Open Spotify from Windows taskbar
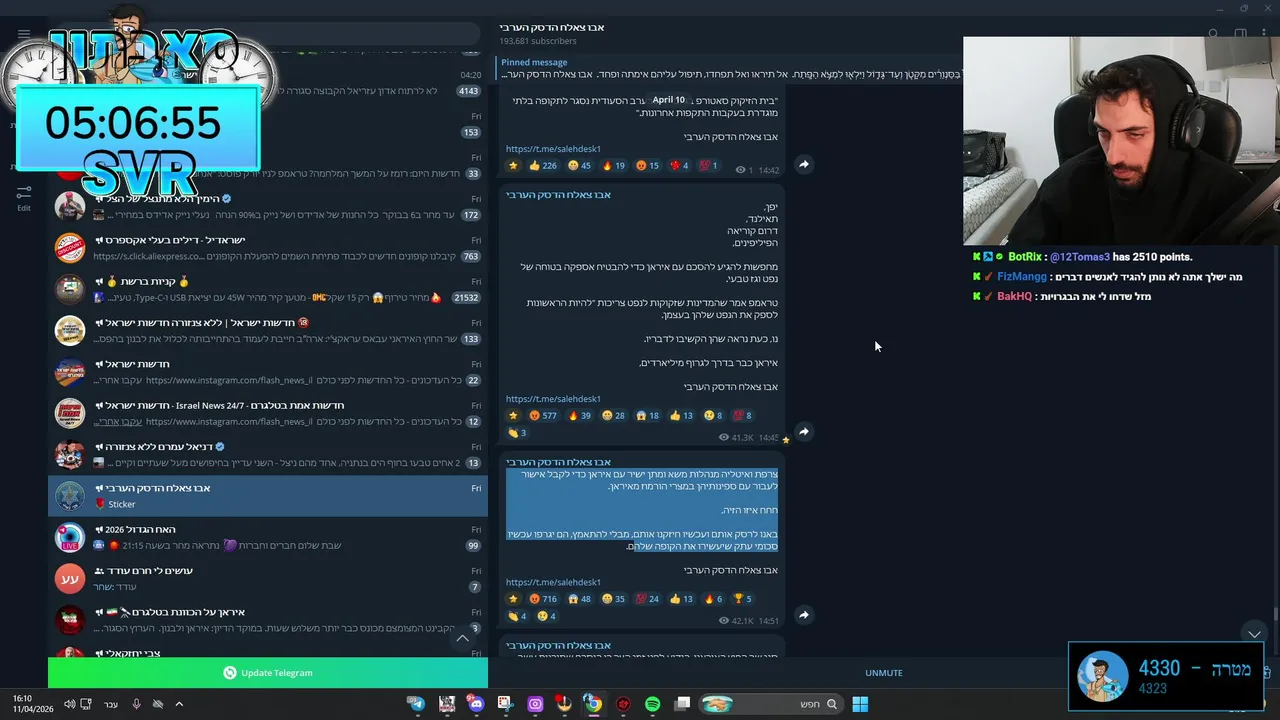This screenshot has height=720, width=1280. (652, 704)
